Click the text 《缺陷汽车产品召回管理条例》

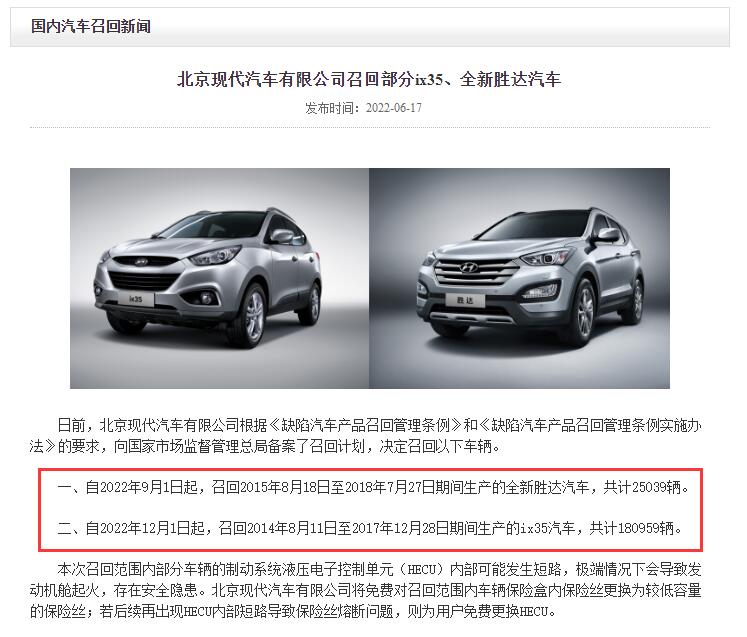[366, 425]
